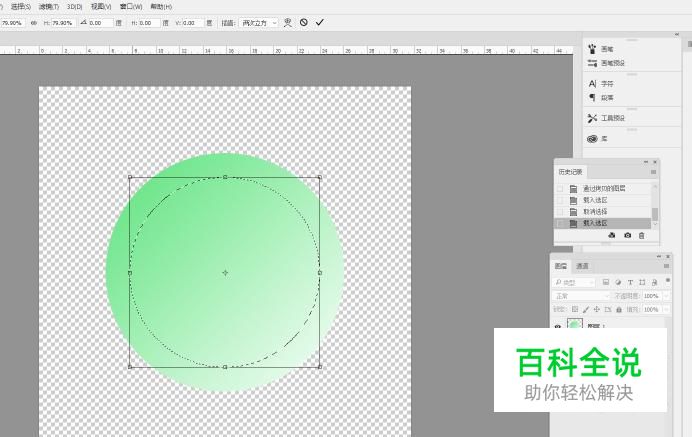
Task: Open the Brush Presets (画笔预设) panel
Action: point(606,63)
